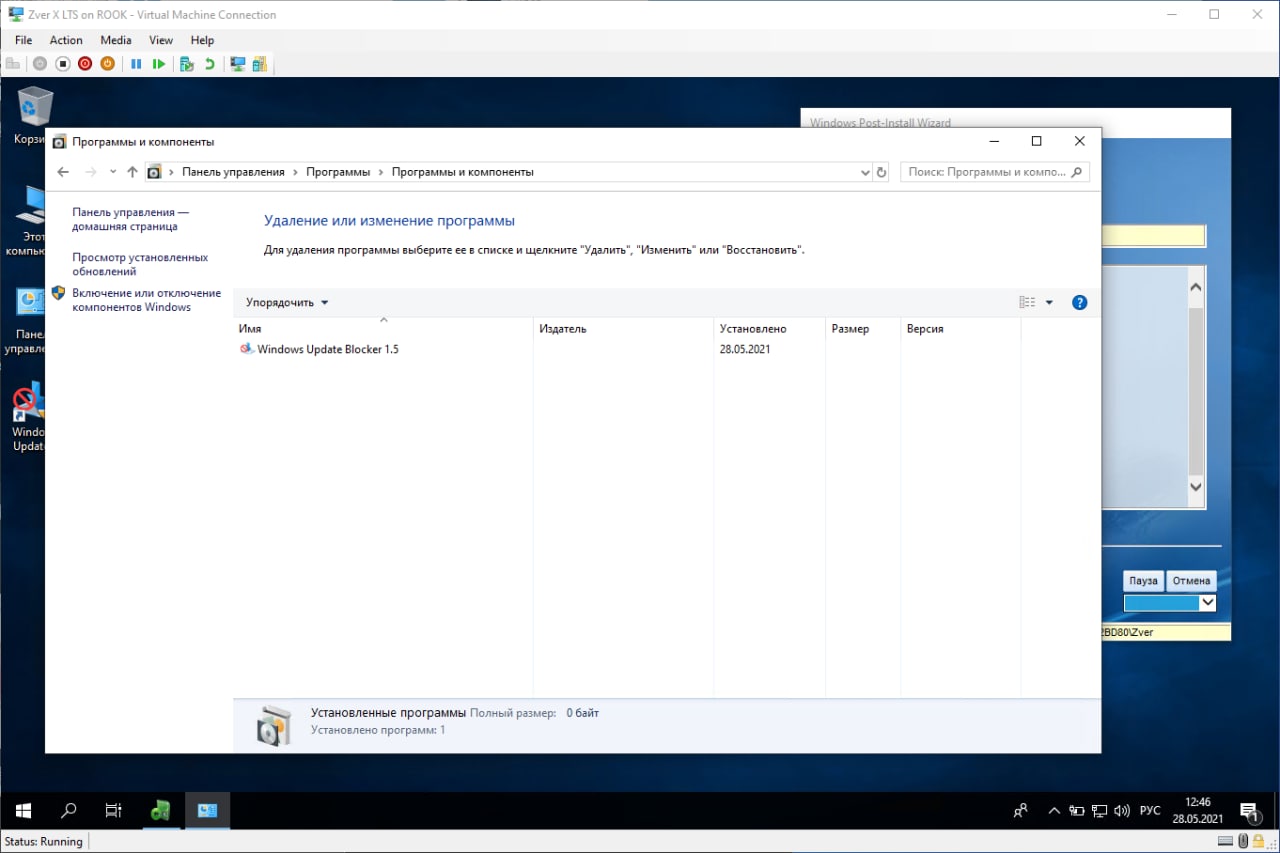This screenshot has height=853, width=1280.
Task: Click the volume speaker tray icon
Action: (1121, 811)
